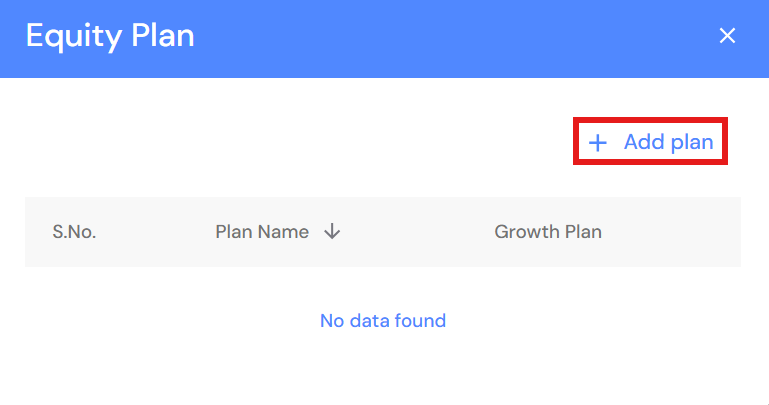Tap the blue plus symbol
The height and width of the screenshot is (405, 769).
pyautogui.click(x=598, y=143)
